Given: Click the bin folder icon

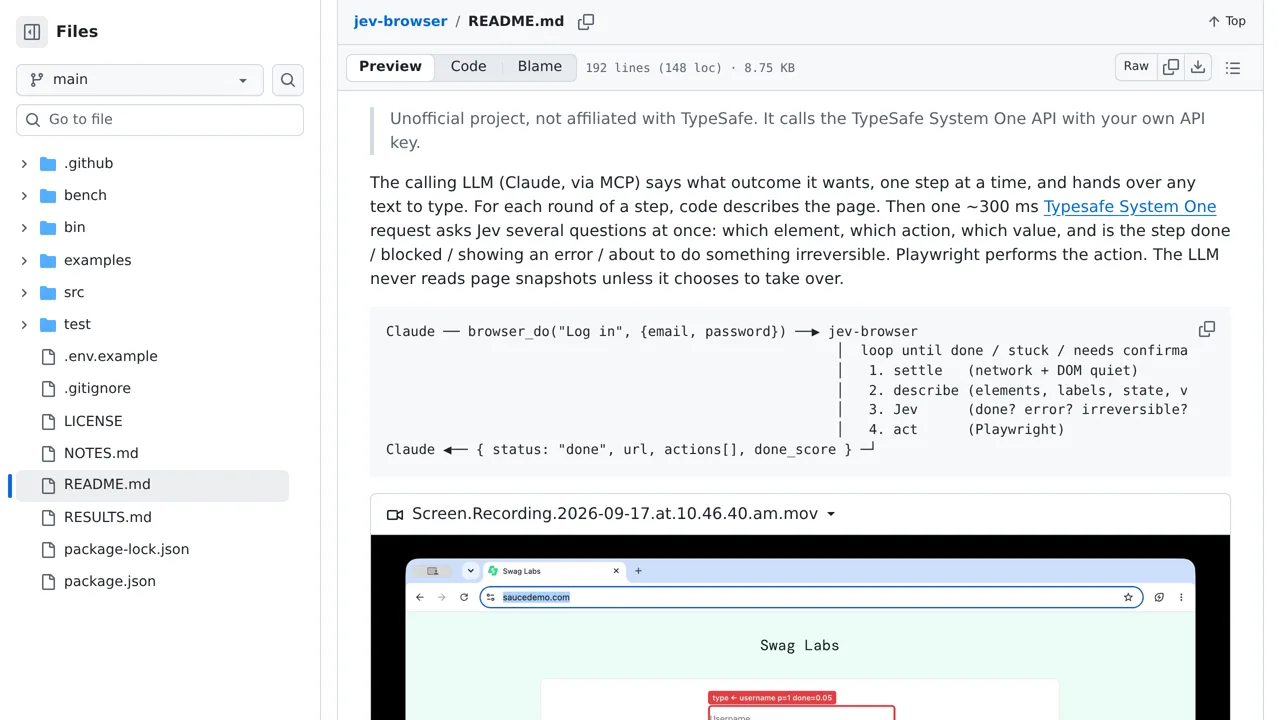Looking at the screenshot, I should (x=48, y=227).
